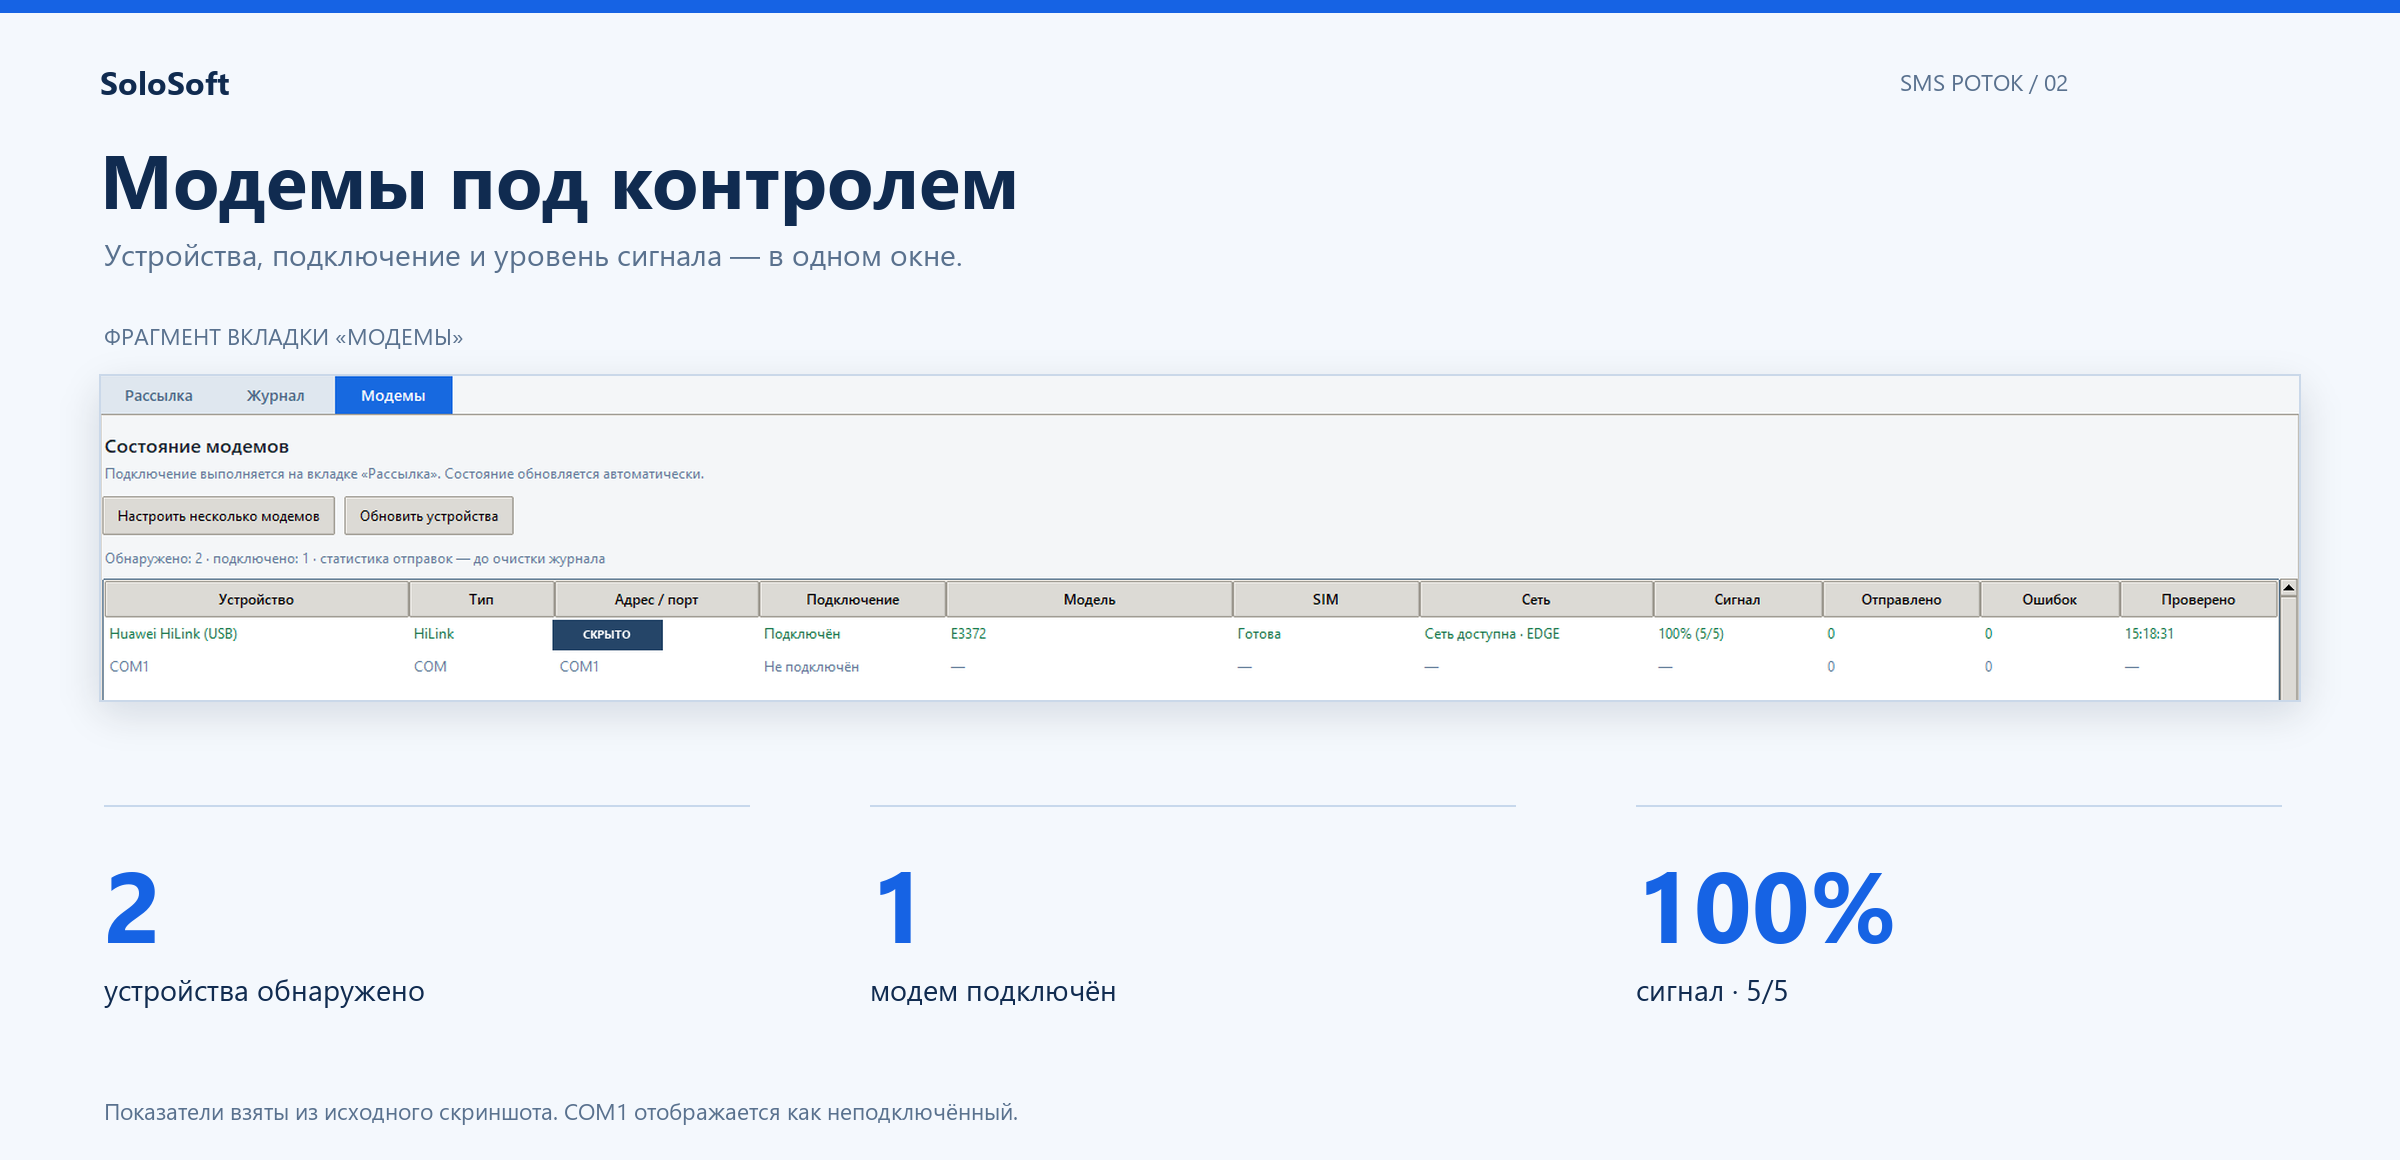Click the Ошибок column header
Image resolution: width=2400 pixels, height=1160 pixels.
coord(2049,599)
